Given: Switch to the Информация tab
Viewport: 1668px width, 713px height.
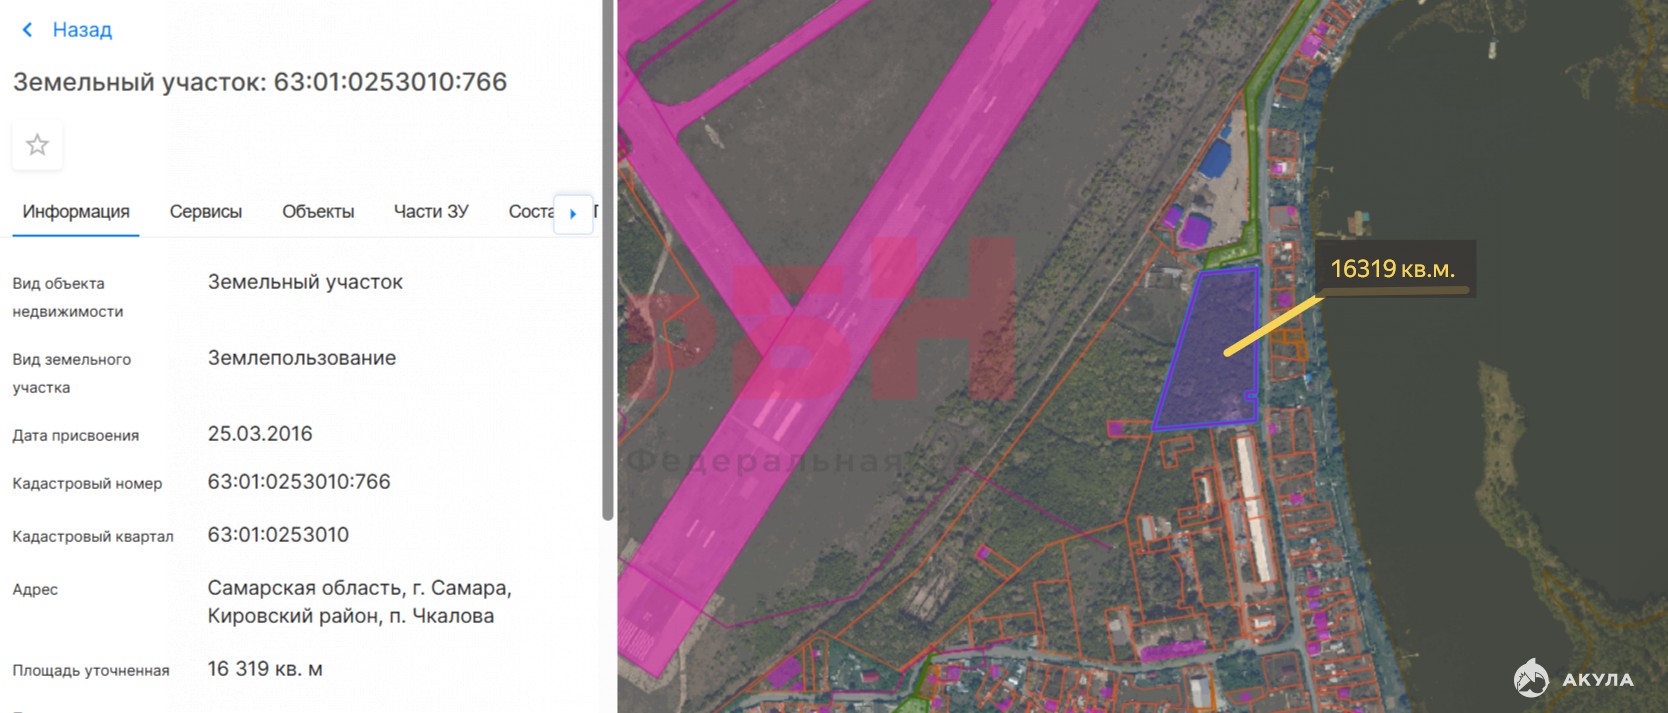Looking at the screenshot, I should pyautogui.click(x=76, y=212).
